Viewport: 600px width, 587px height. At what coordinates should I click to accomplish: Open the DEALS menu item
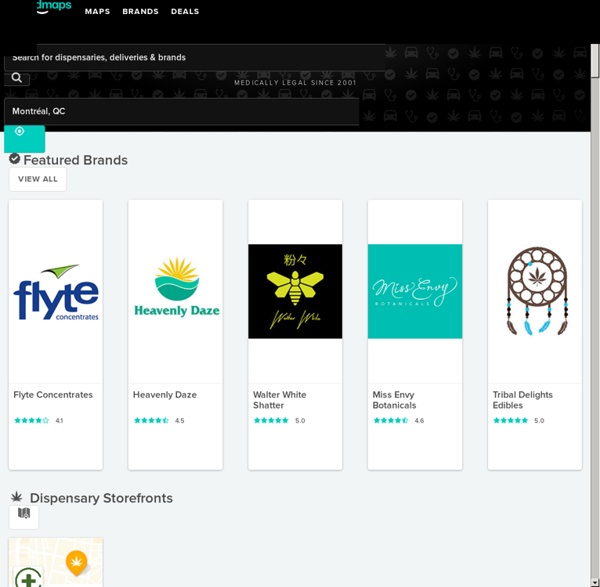click(185, 11)
